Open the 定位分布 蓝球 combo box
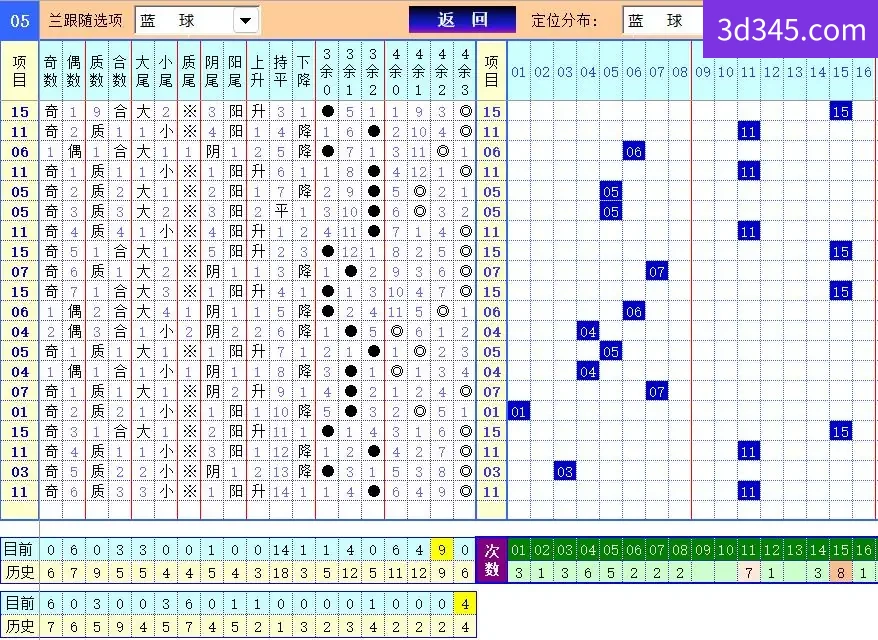Image resolution: width=878 pixels, height=640 pixels. (x=663, y=21)
